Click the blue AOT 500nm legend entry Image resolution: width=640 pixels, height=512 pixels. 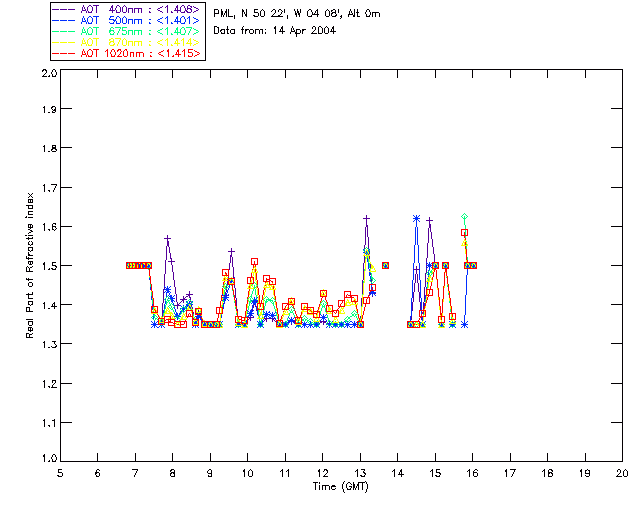click(126, 20)
